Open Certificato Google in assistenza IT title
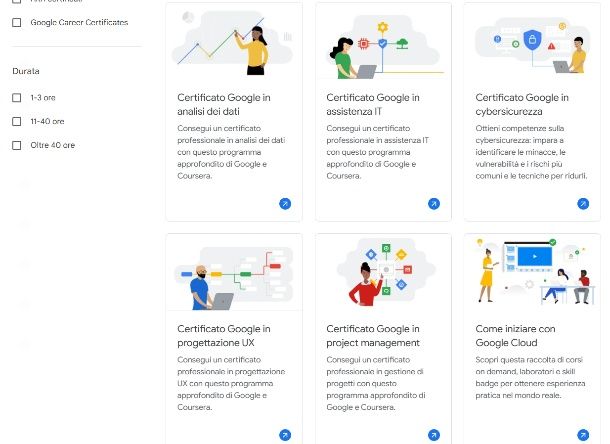Viewport: 610px width, 444px height. click(373, 104)
